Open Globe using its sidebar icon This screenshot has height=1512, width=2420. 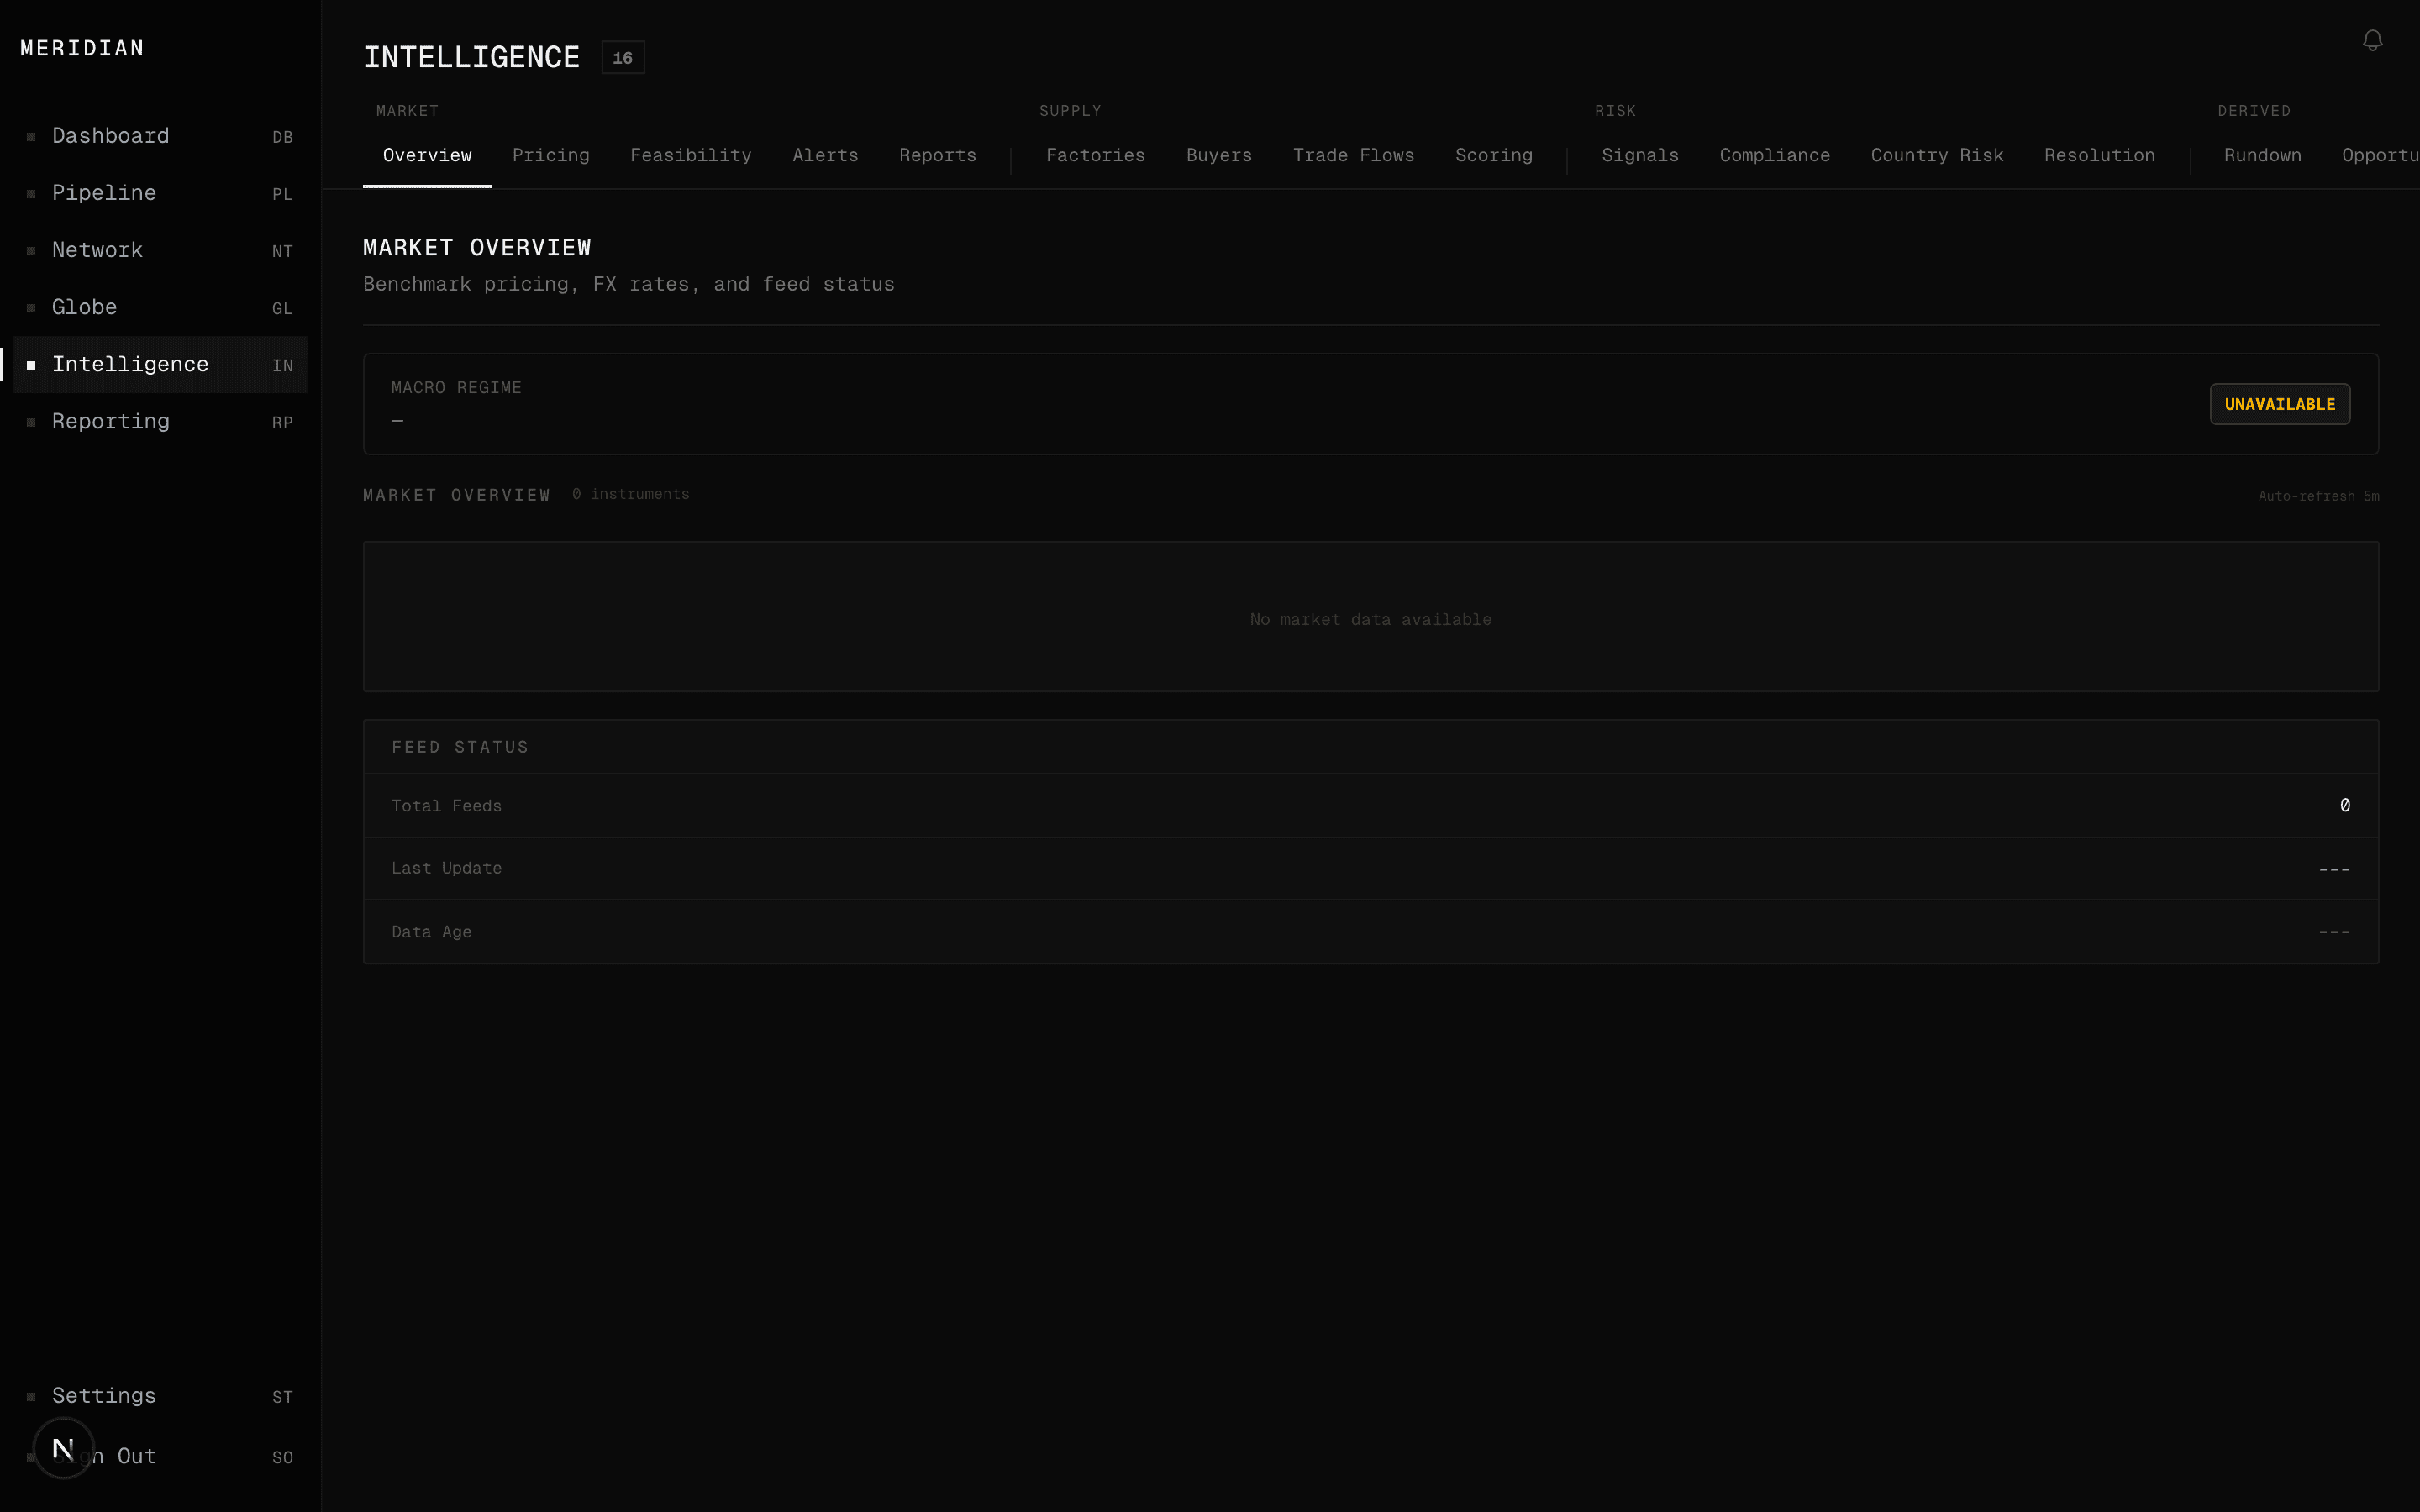pyautogui.click(x=31, y=307)
